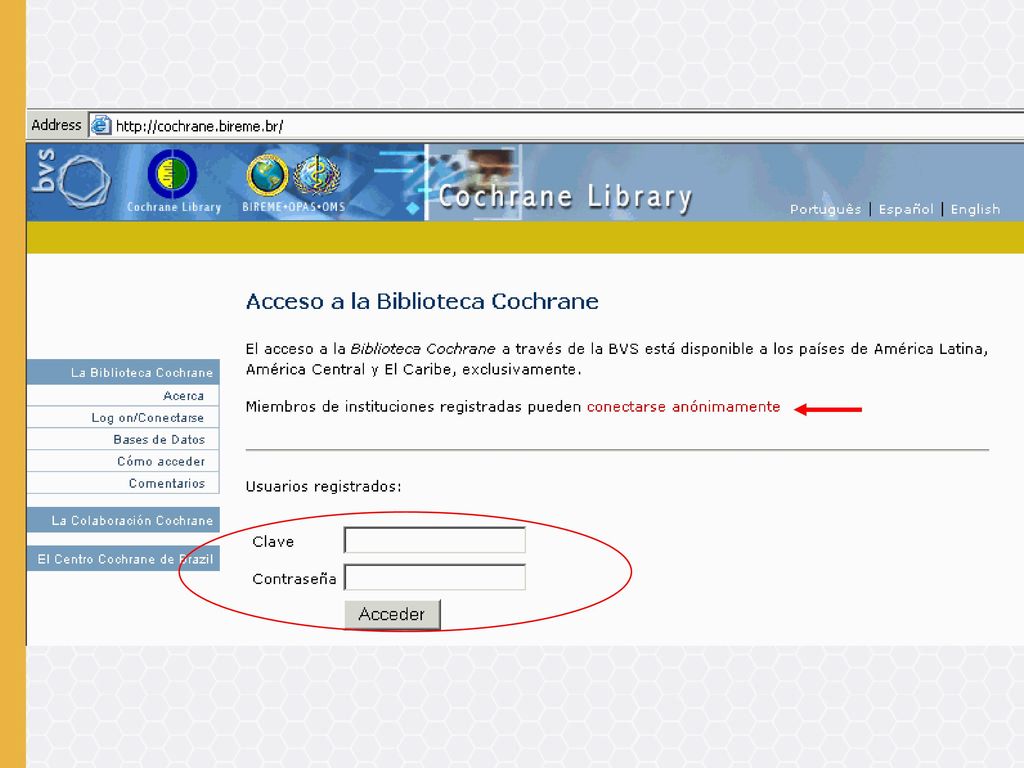Follow the conectarse anónimamente link
1024x768 pixels.
click(683, 406)
